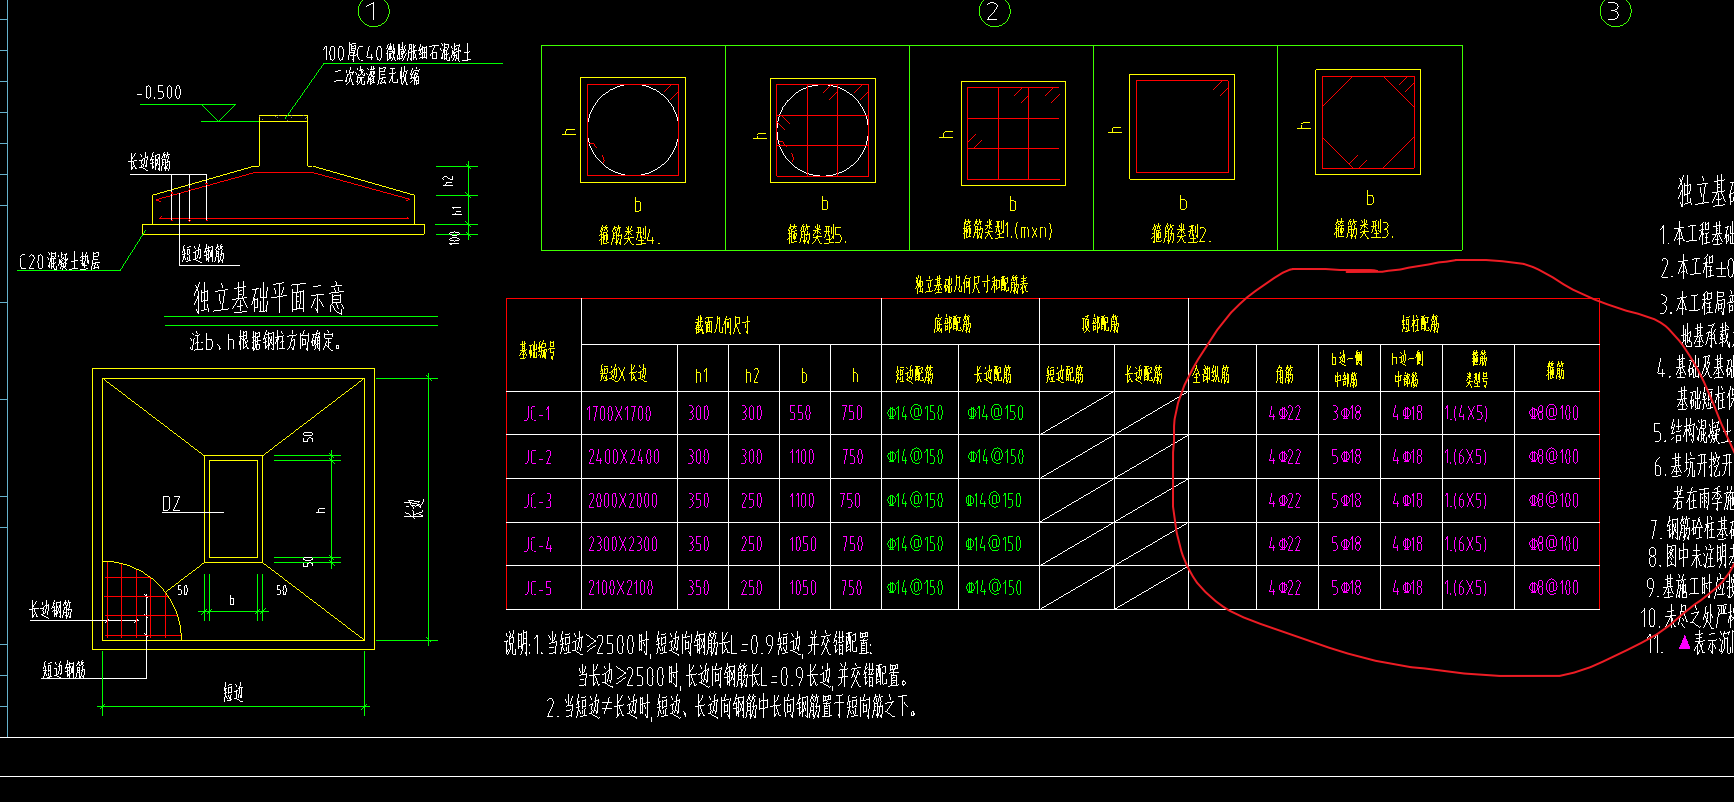Select the JC-5 foundation row label
This screenshot has height=802, width=1734.
(538, 589)
